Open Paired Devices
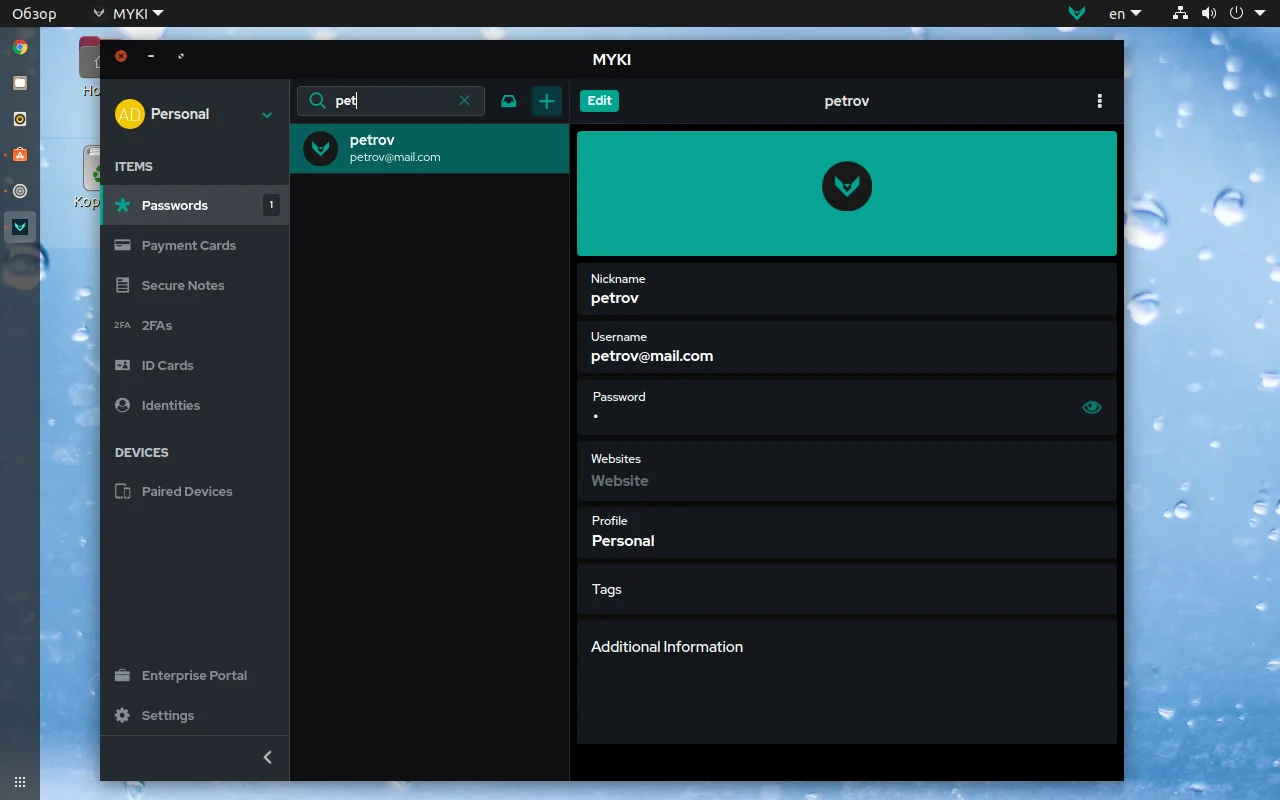 195,491
